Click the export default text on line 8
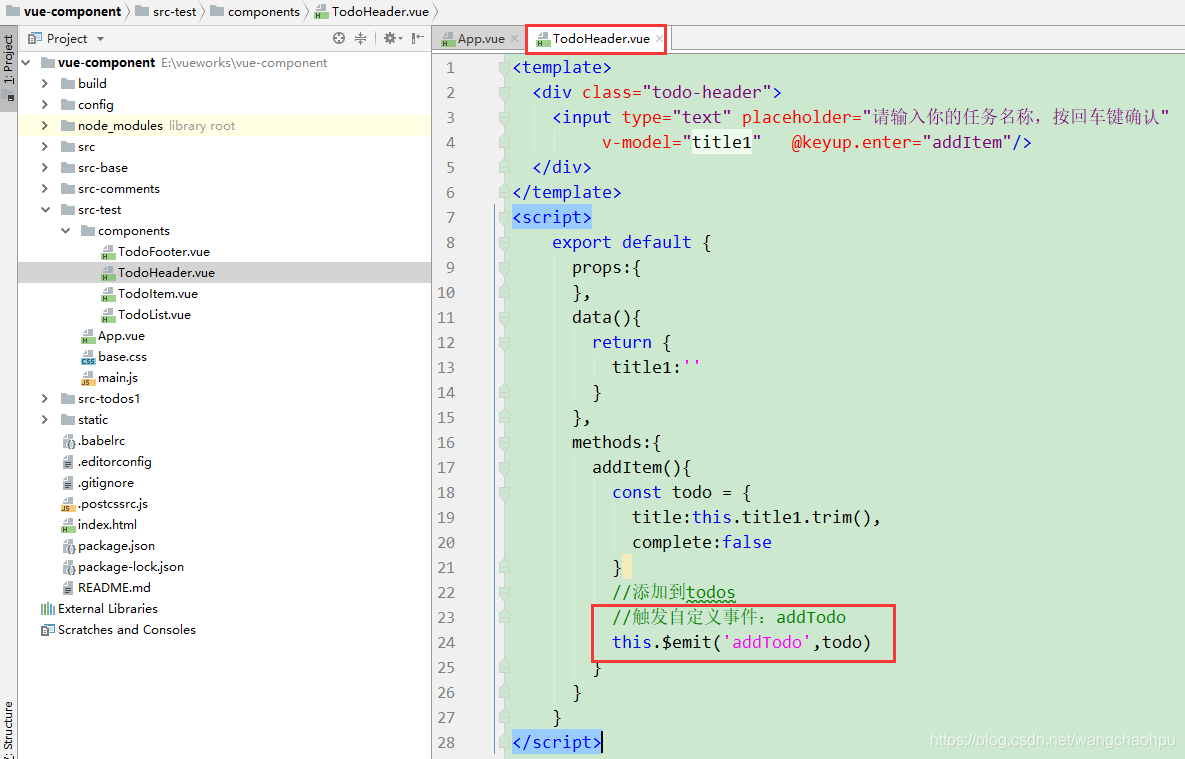This screenshot has height=759, width=1185. (x=621, y=243)
